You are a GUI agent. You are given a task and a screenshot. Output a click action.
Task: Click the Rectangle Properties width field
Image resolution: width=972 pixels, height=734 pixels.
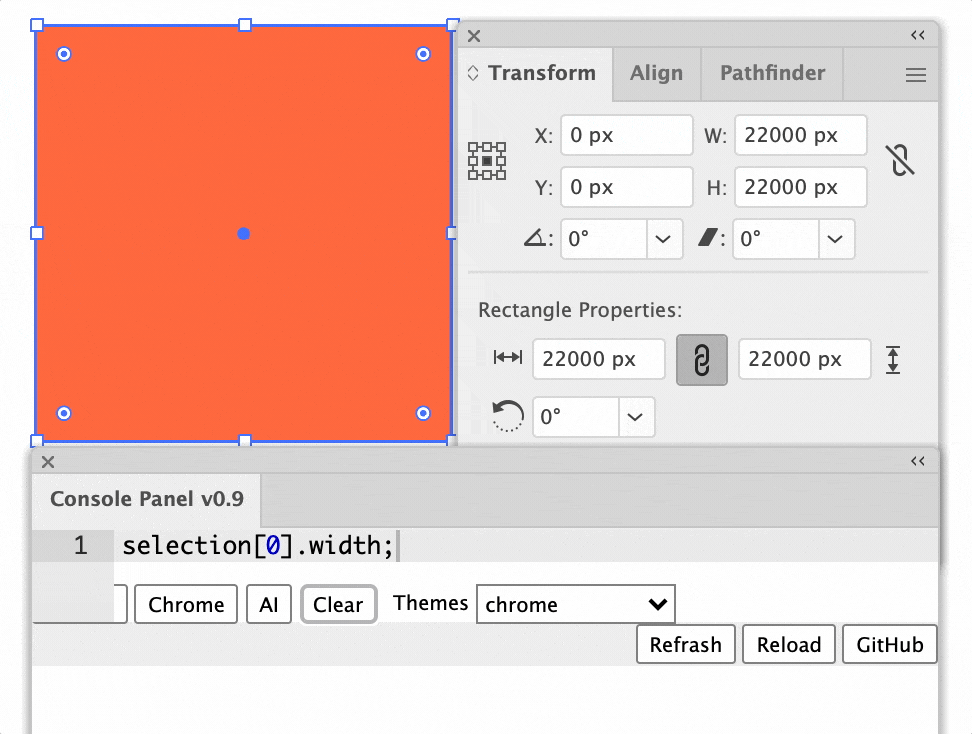(599, 359)
